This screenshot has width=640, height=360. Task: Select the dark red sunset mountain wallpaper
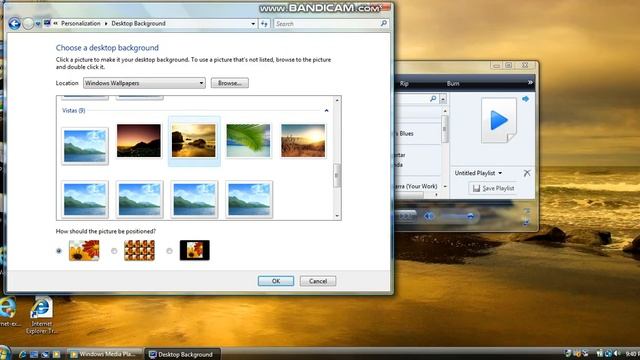(139, 141)
